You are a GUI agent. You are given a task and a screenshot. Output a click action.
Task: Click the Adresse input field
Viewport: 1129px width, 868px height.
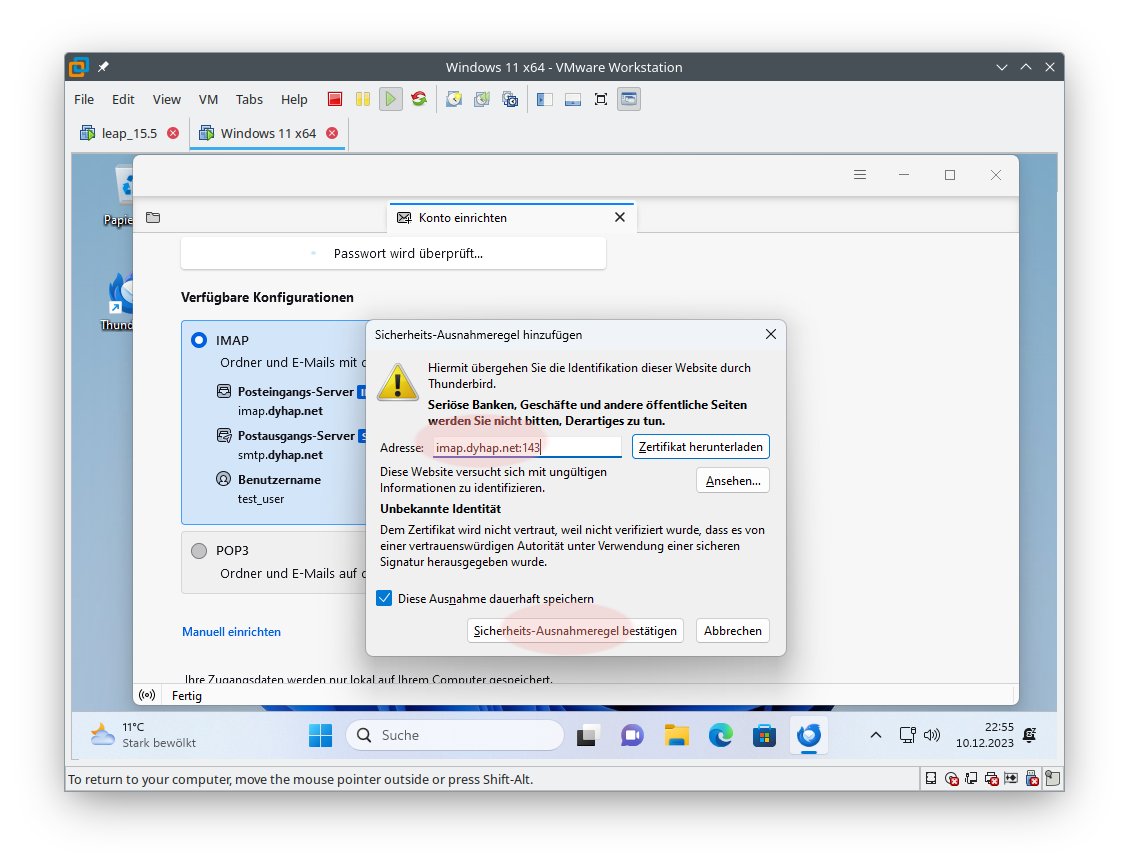526,447
